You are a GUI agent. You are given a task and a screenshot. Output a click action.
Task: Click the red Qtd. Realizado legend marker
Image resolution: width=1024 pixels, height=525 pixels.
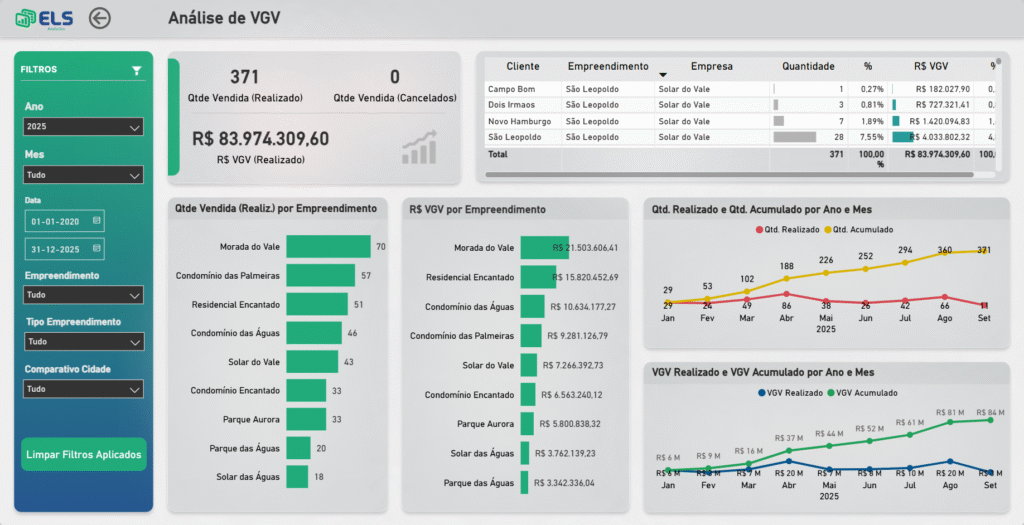[x=759, y=230]
